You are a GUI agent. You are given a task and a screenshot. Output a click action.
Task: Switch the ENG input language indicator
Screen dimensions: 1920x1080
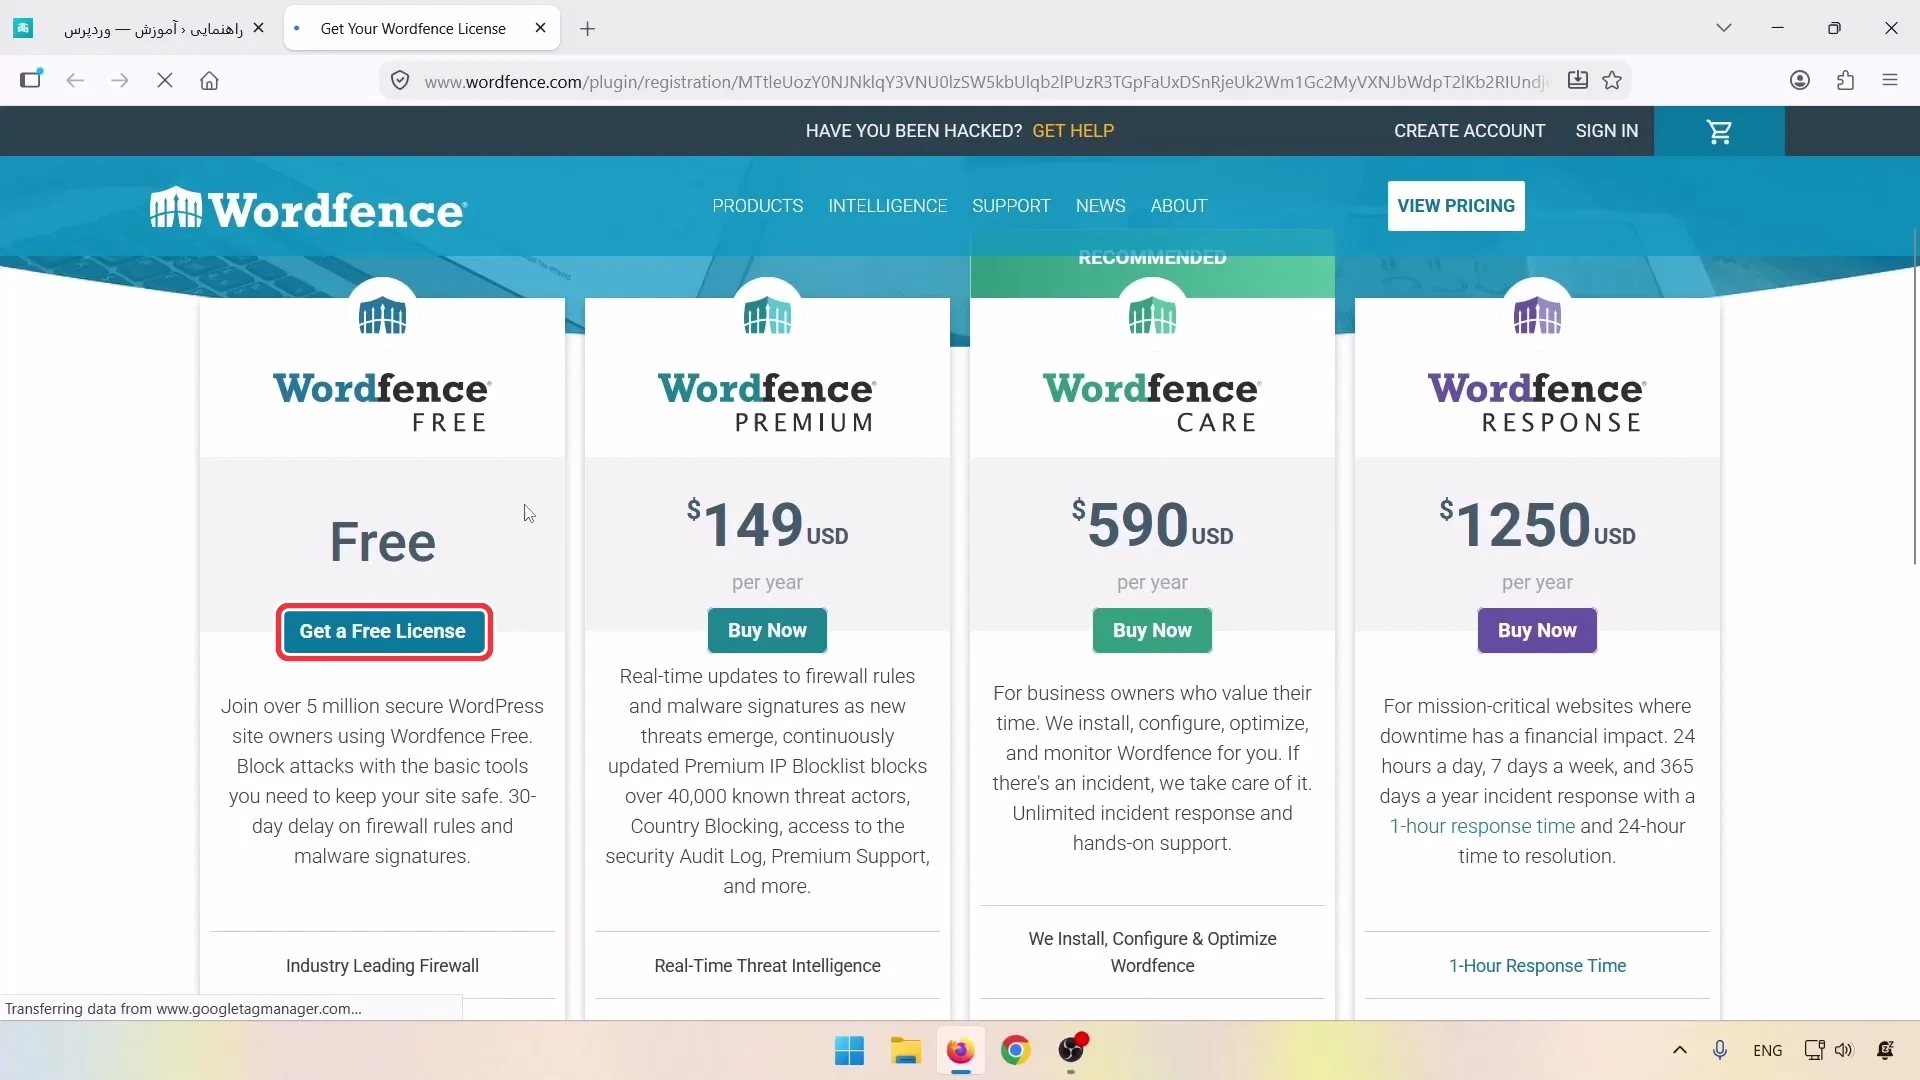click(1767, 1050)
